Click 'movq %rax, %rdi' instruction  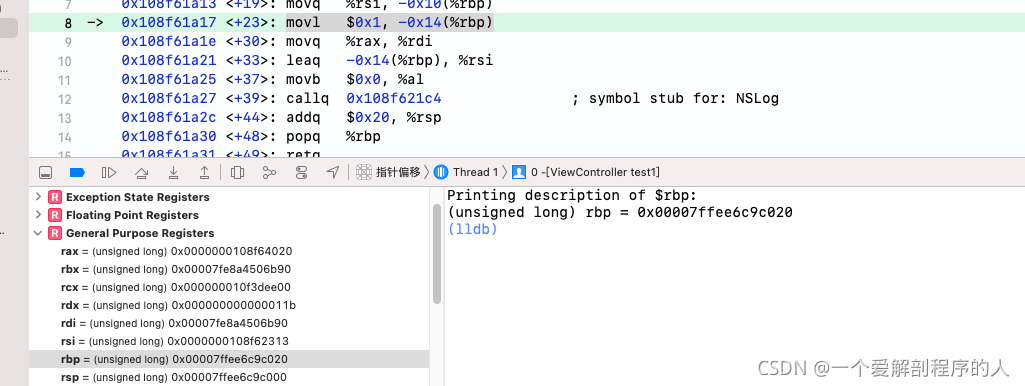pos(360,42)
